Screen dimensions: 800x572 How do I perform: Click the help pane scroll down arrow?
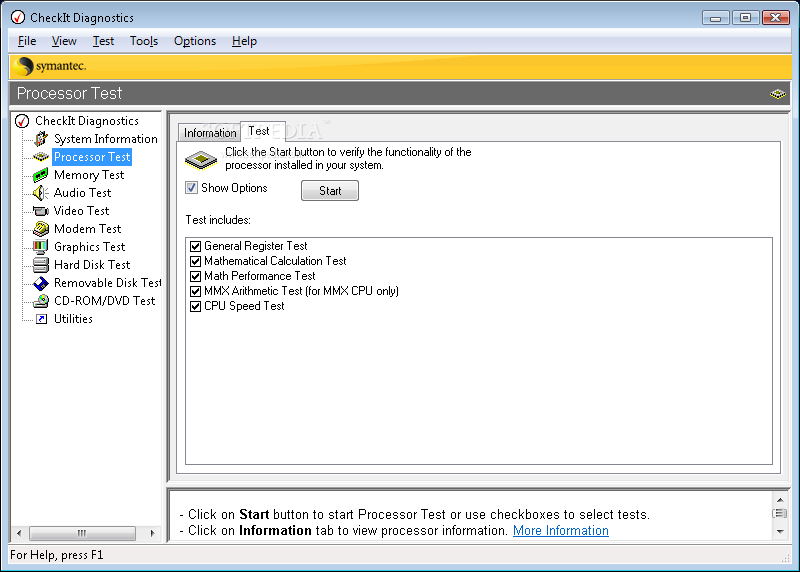[x=780, y=532]
